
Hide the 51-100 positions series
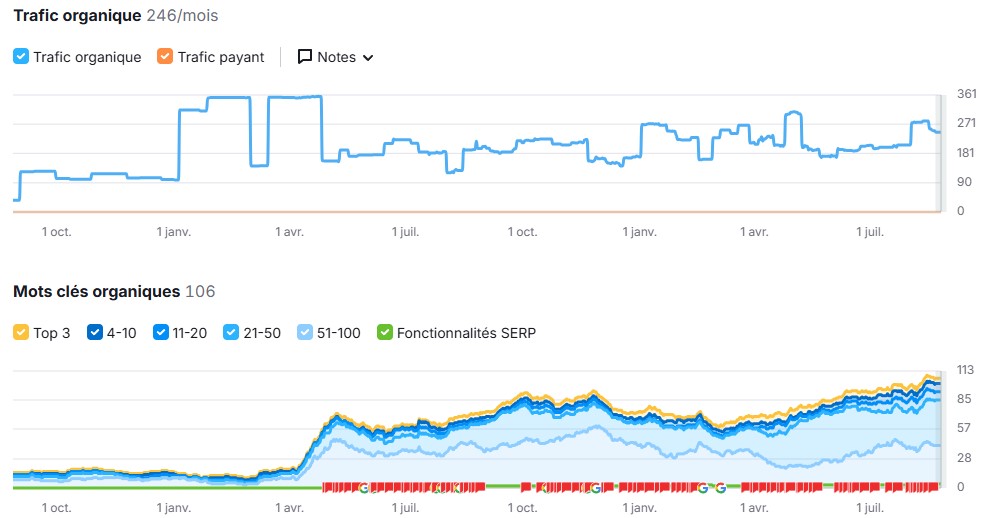(x=307, y=333)
